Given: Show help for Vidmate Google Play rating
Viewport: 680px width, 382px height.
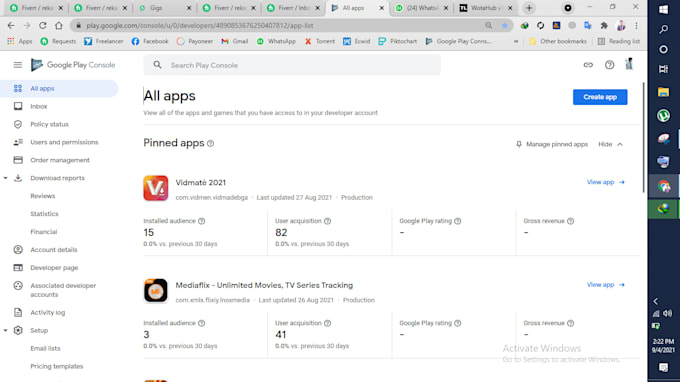Looking at the screenshot, I should click(x=458, y=221).
